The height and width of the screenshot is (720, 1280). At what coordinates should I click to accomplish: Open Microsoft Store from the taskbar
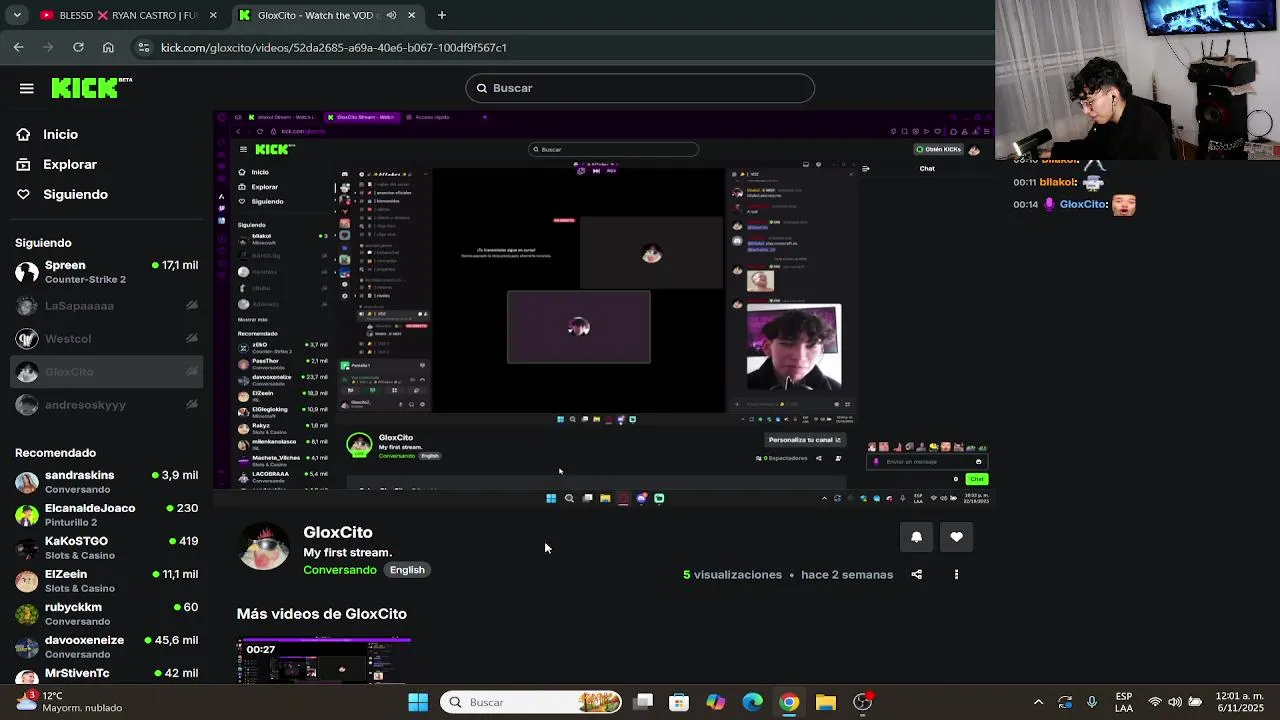pyautogui.click(x=679, y=702)
